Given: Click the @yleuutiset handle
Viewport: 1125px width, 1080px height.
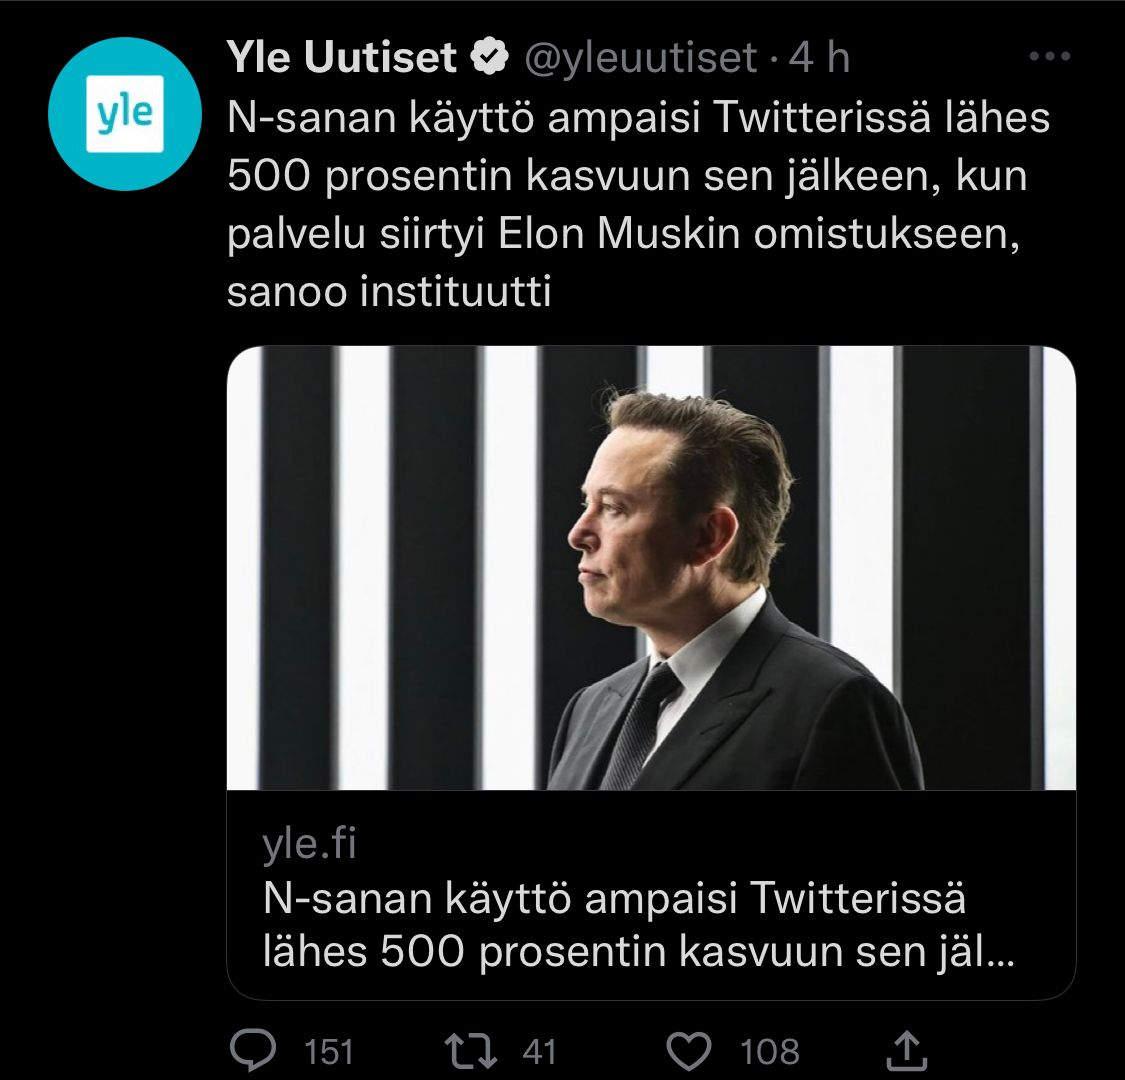Looking at the screenshot, I should pyautogui.click(x=641, y=59).
